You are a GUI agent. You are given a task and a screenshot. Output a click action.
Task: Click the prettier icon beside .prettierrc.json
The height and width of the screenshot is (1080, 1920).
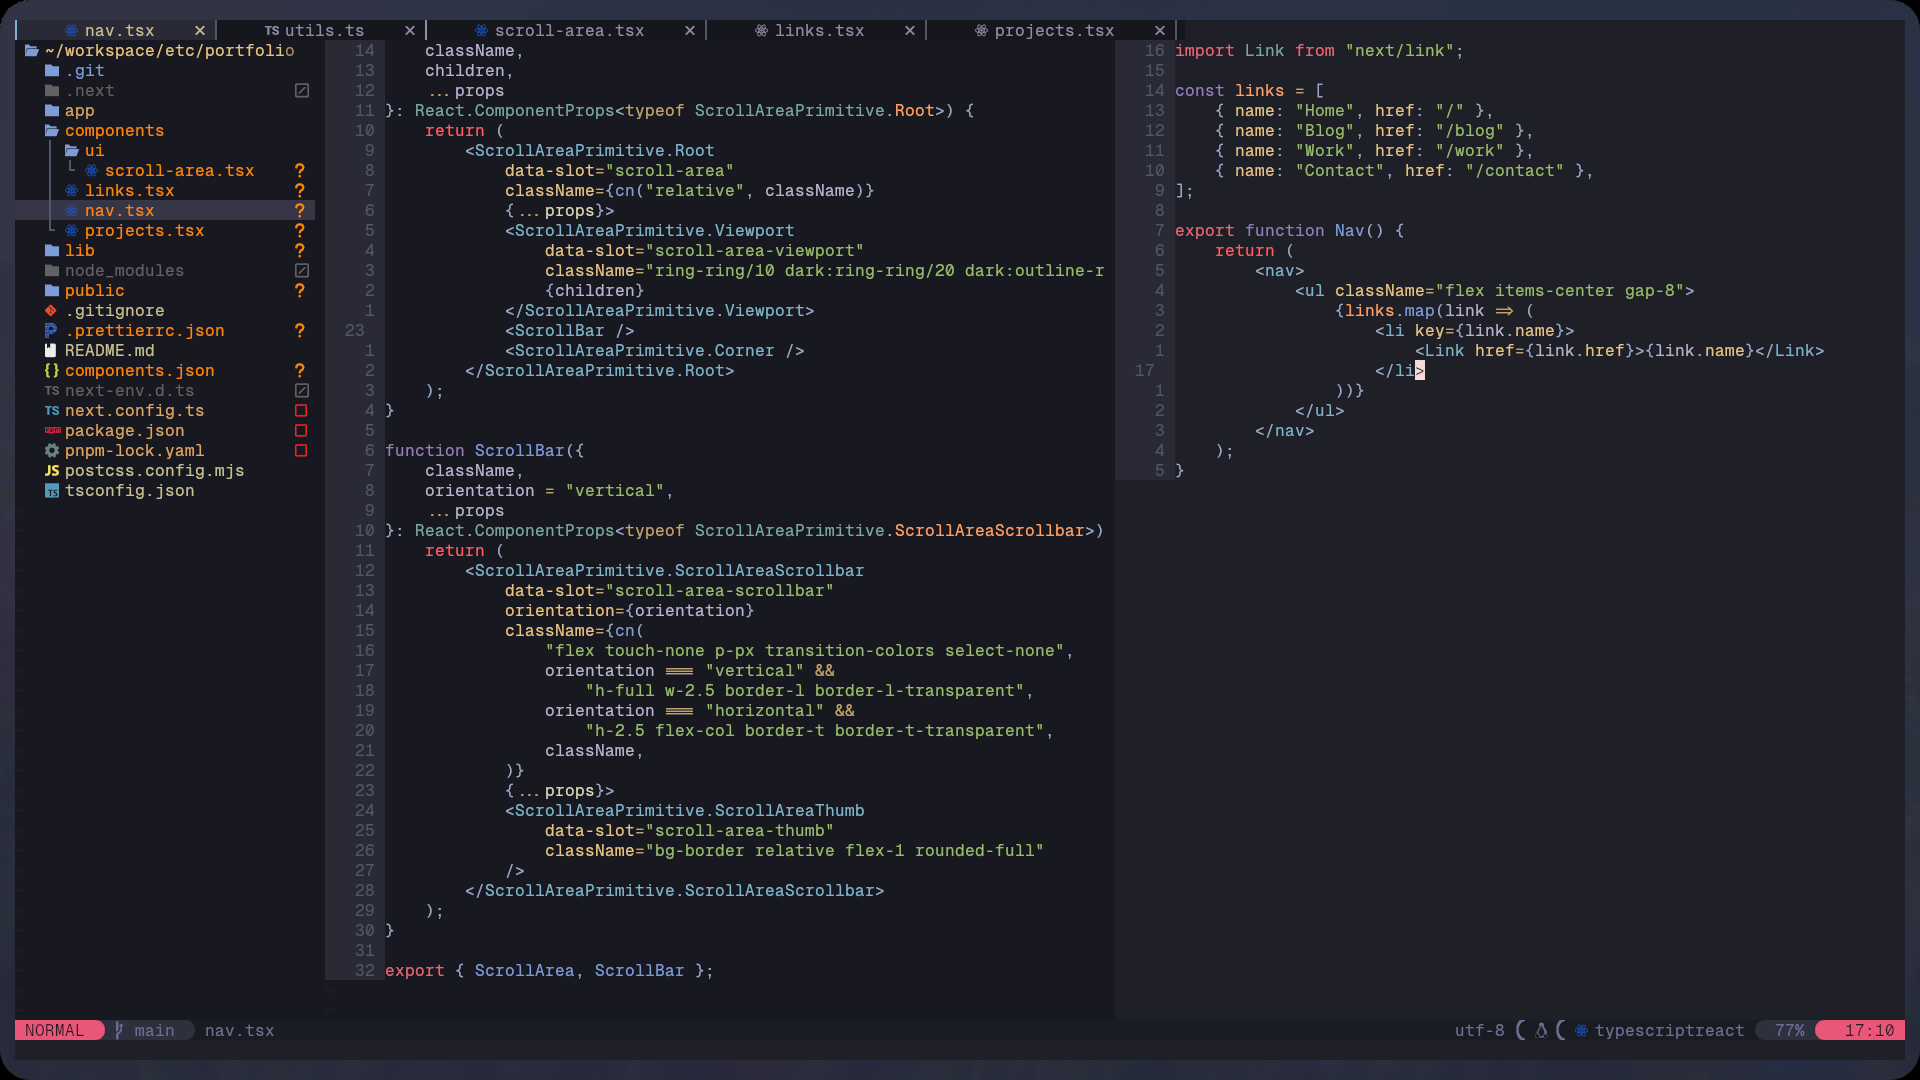pos(51,331)
